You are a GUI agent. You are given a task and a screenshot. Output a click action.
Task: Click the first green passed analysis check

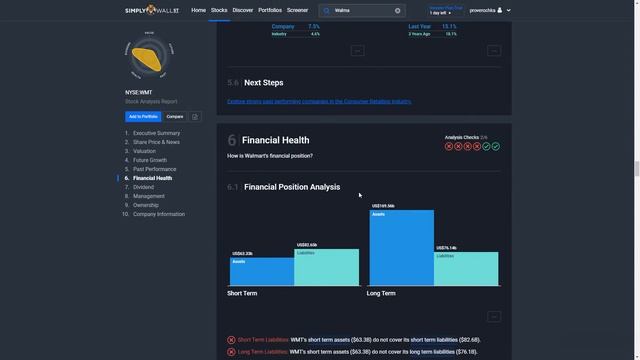[486, 146]
